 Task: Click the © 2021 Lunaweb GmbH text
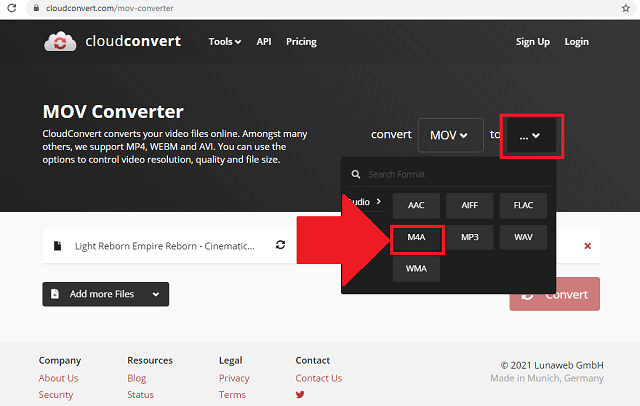[552, 365]
